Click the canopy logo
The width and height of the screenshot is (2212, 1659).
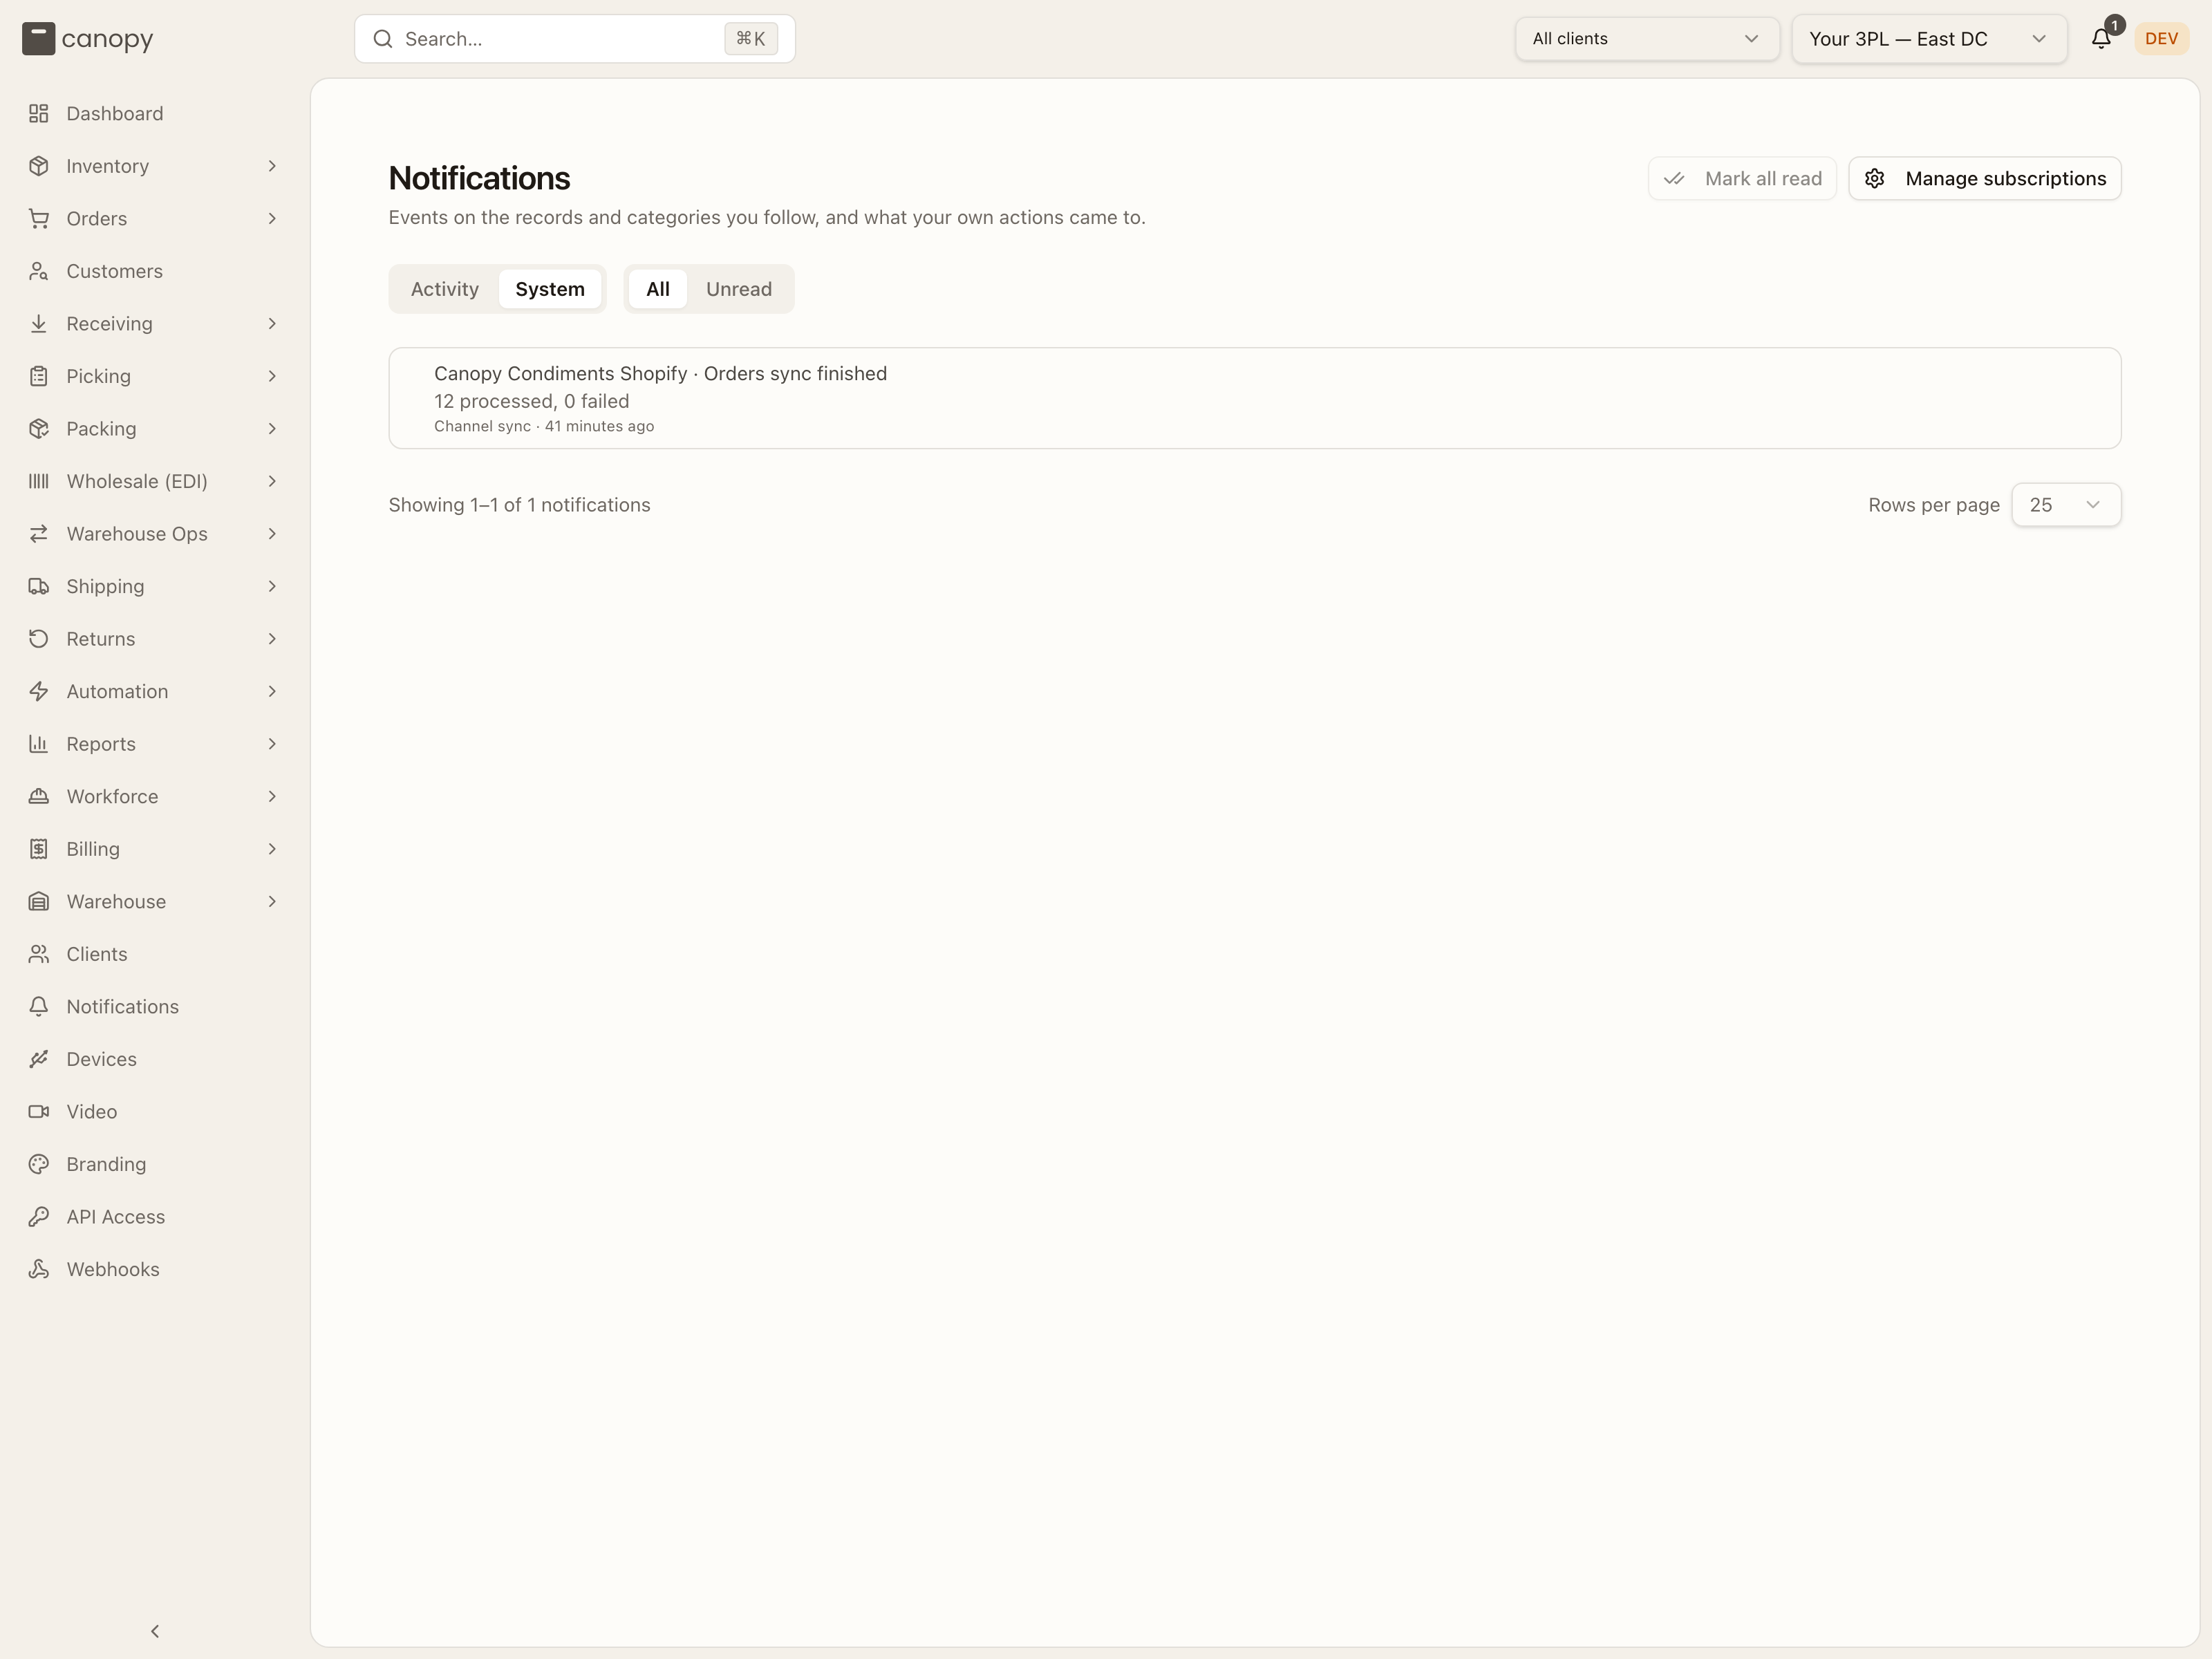(x=88, y=39)
